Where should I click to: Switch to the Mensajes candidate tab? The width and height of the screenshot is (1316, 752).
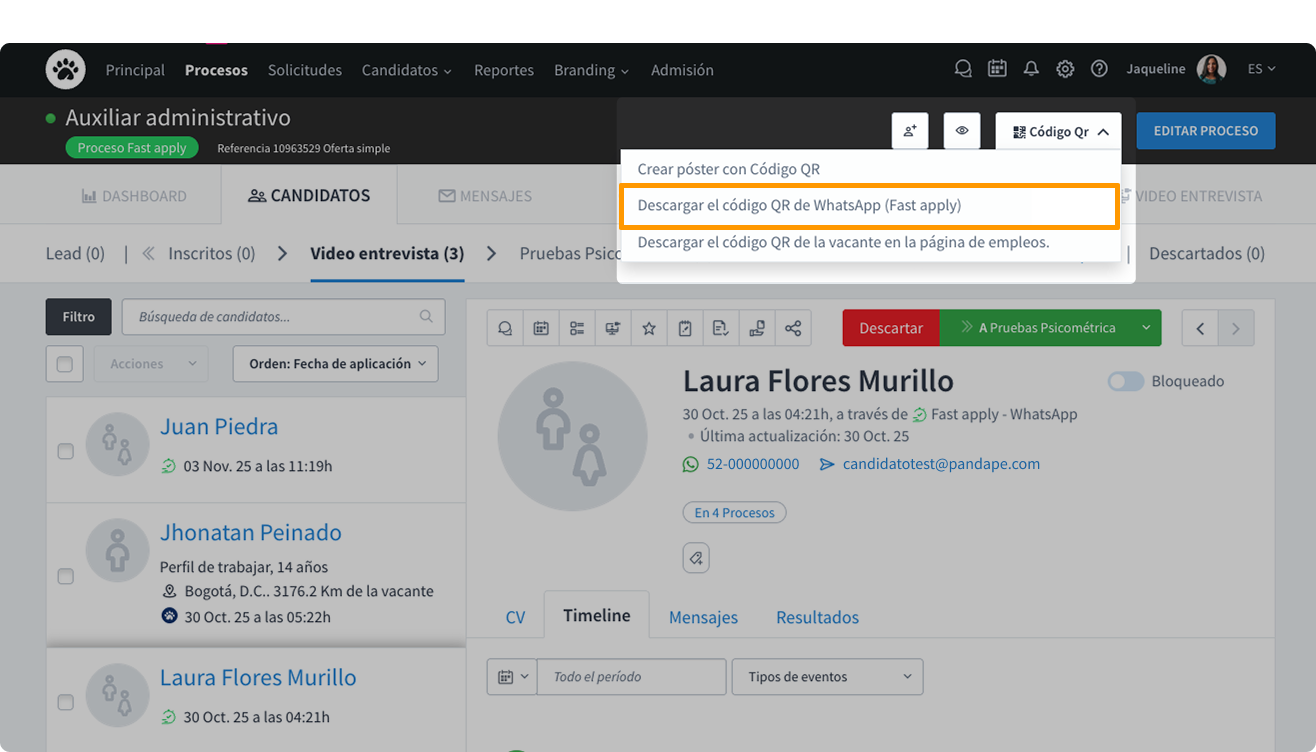(x=703, y=617)
